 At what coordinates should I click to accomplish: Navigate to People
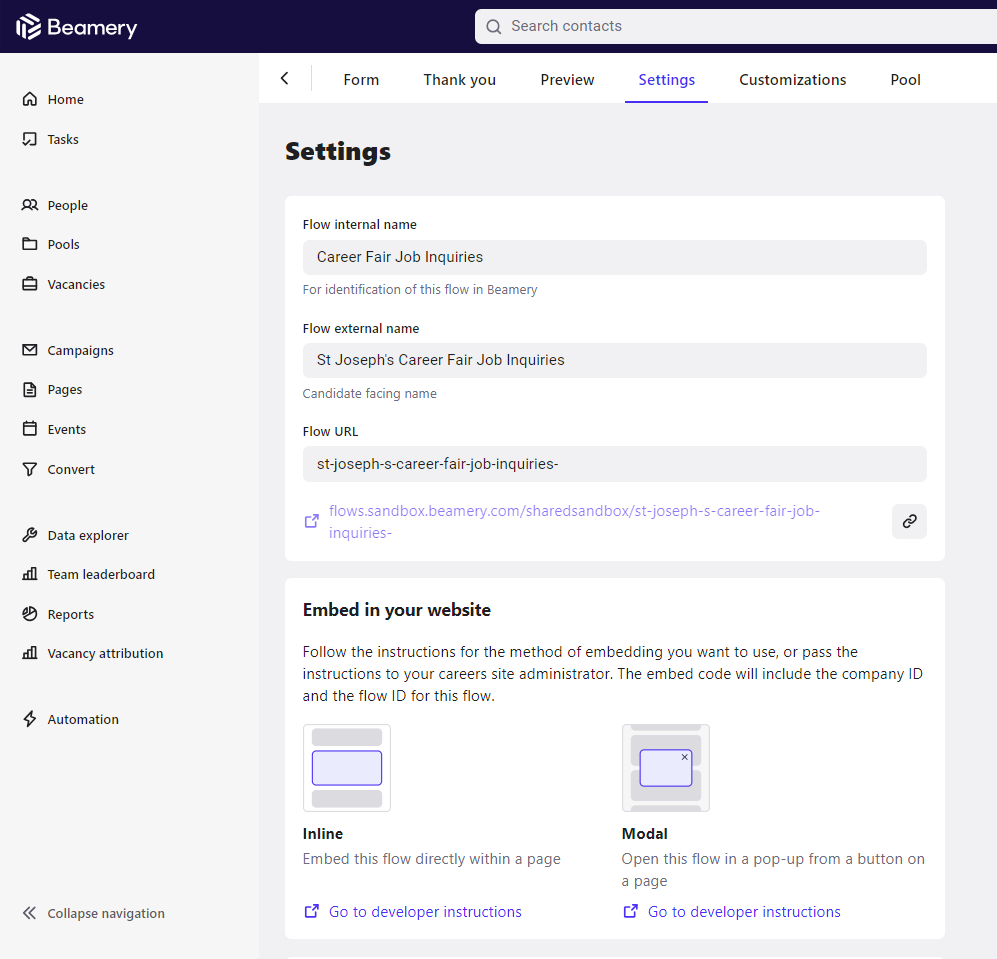pyautogui.click(x=67, y=205)
